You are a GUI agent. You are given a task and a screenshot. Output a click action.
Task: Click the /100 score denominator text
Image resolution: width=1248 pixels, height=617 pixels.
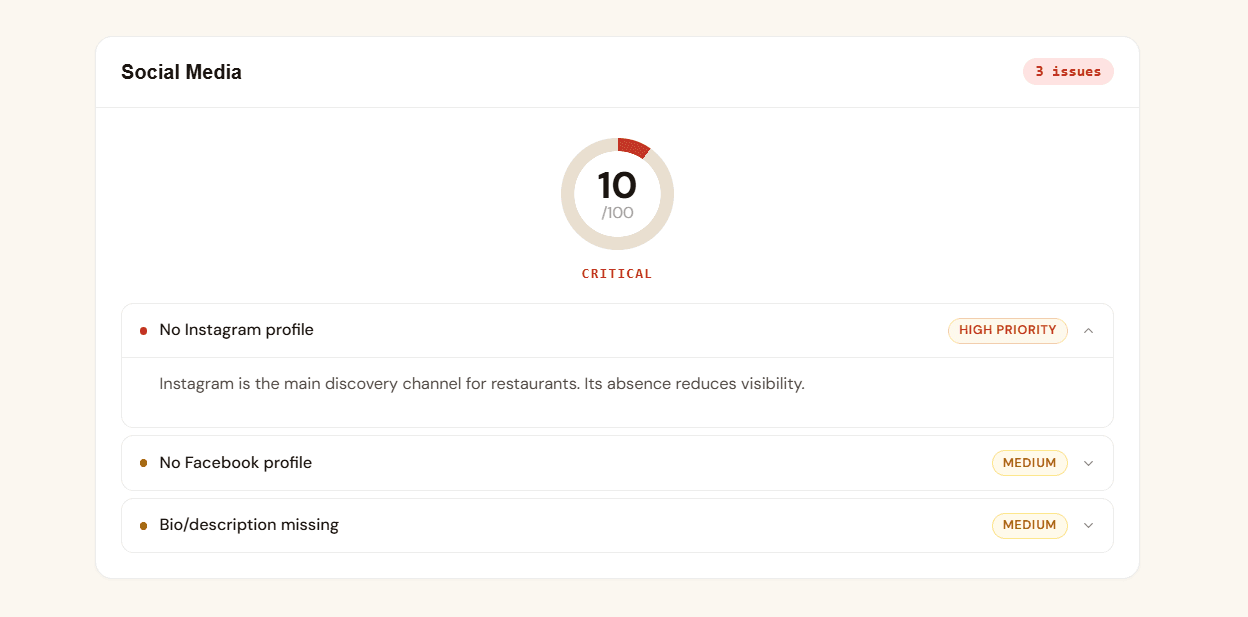pos(617,213)
